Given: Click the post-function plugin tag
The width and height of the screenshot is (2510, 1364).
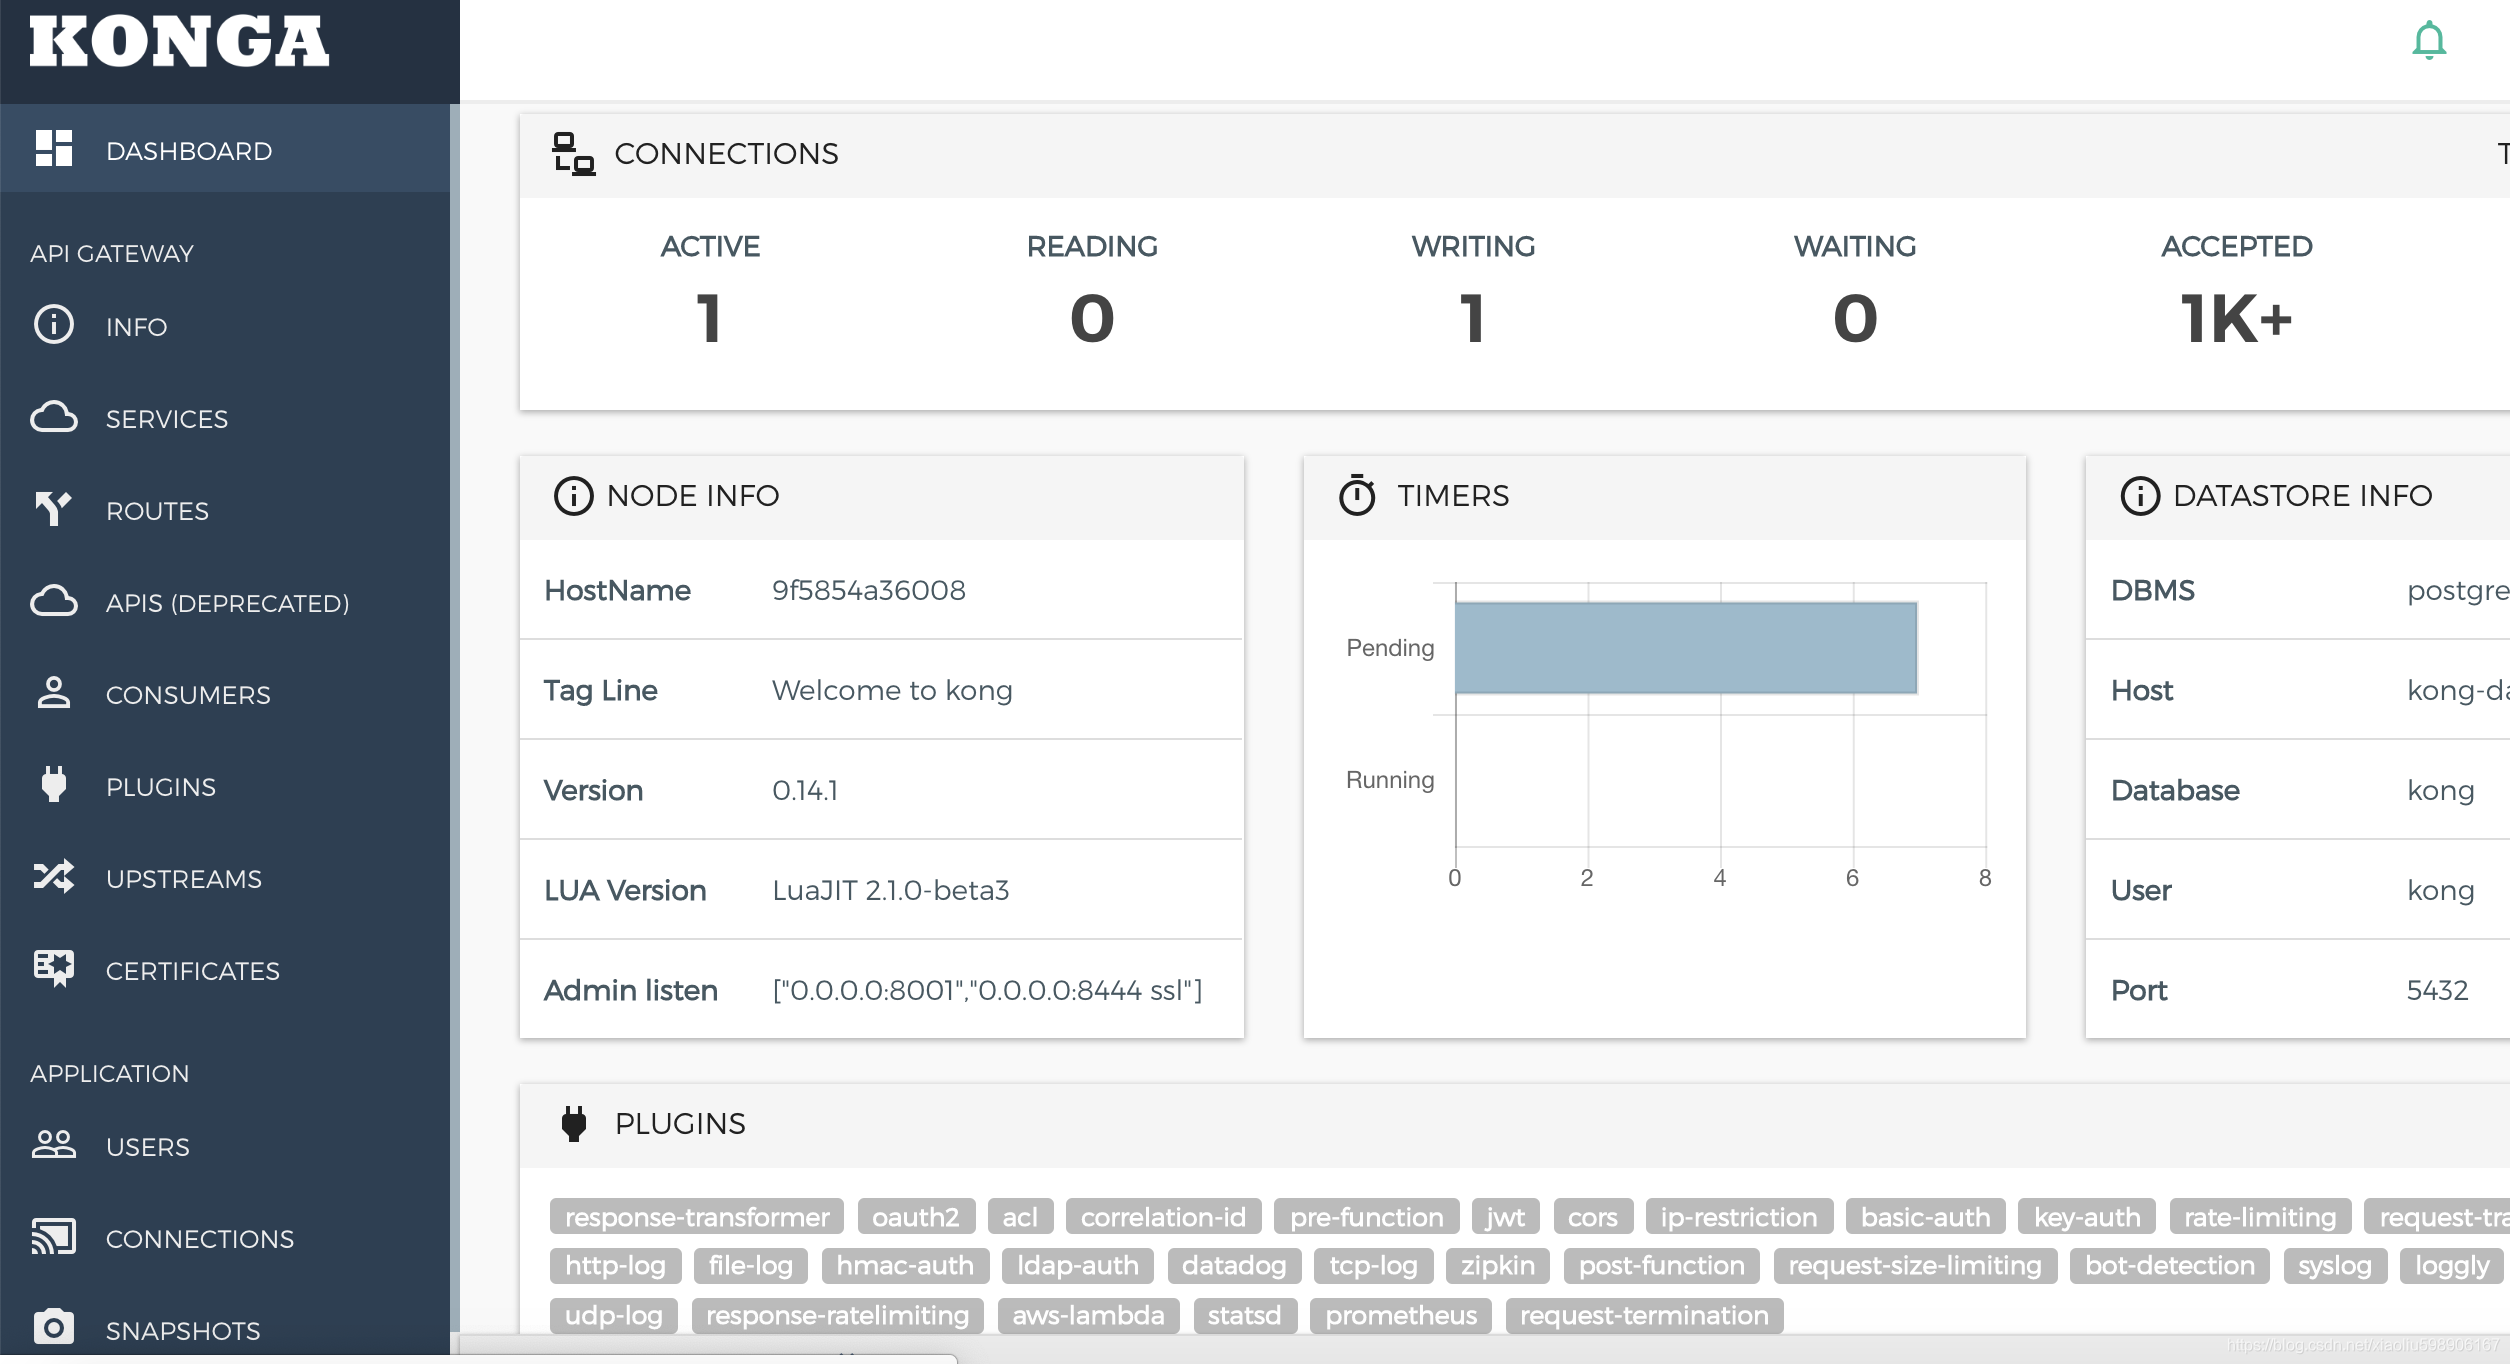Looking at the screenshot, I should (1662, 1265).
